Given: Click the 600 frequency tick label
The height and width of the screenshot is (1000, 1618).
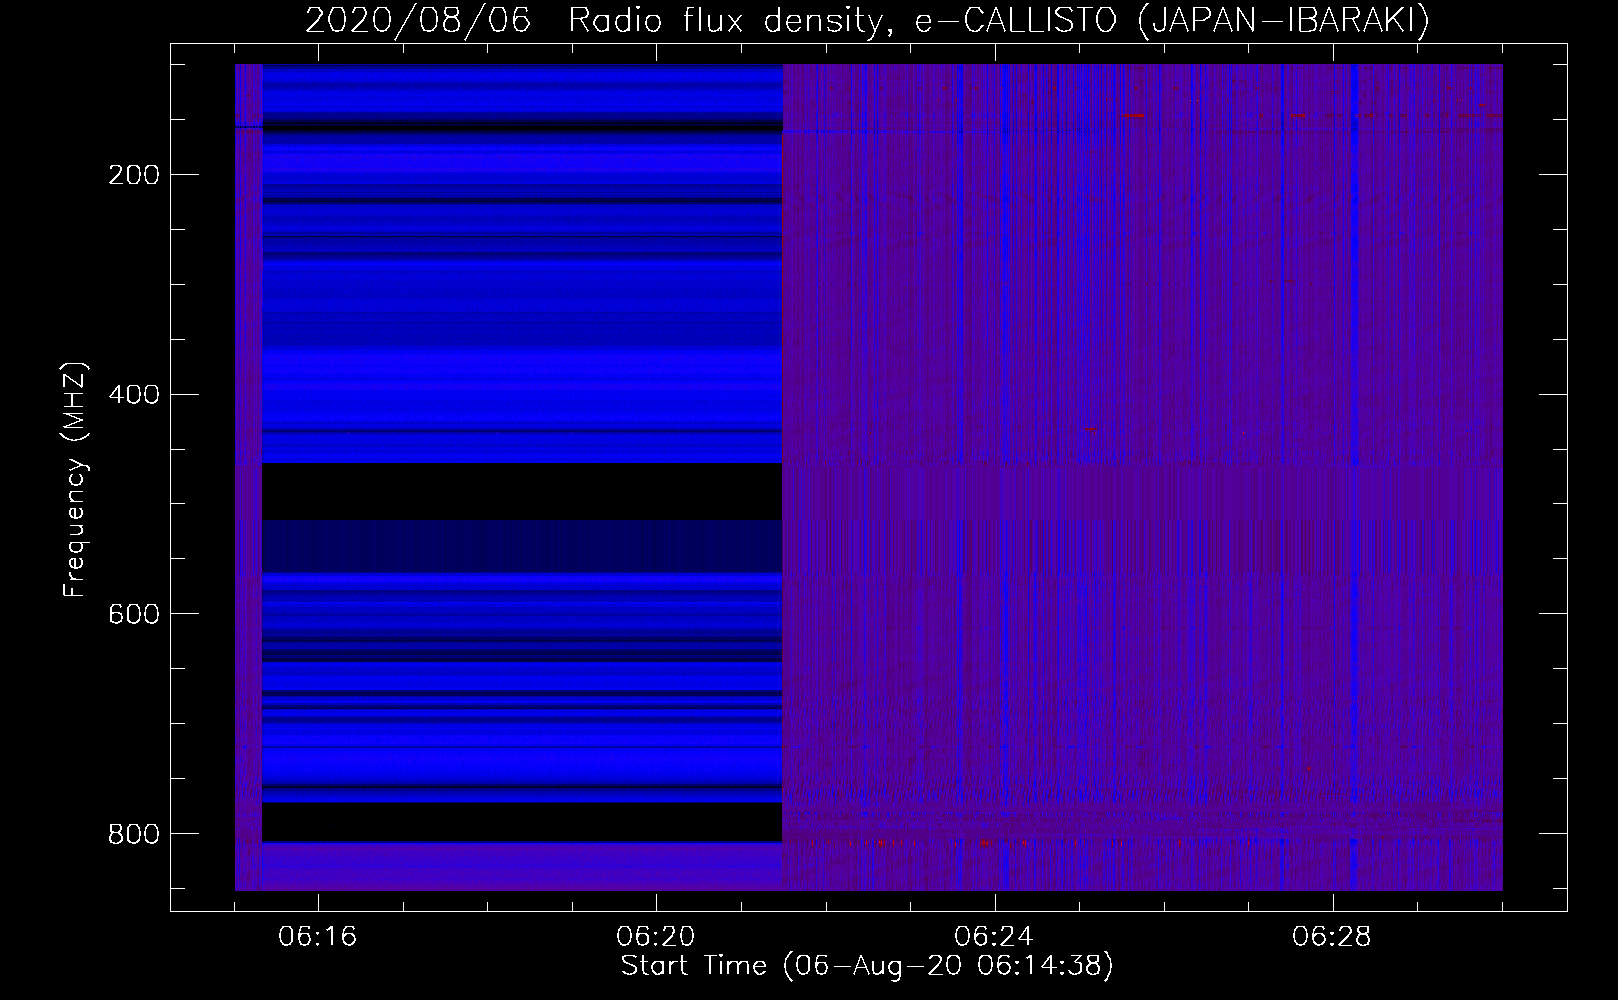Looking at the screenshot, I should point(133,614).
